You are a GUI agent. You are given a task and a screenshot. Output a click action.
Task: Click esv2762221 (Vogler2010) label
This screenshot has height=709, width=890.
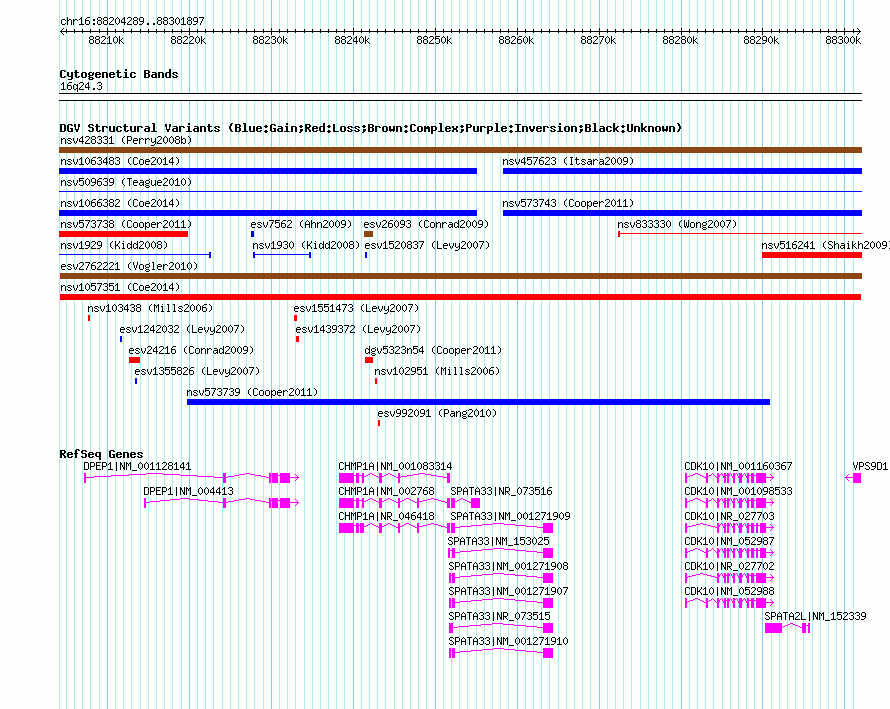[129, 266]
